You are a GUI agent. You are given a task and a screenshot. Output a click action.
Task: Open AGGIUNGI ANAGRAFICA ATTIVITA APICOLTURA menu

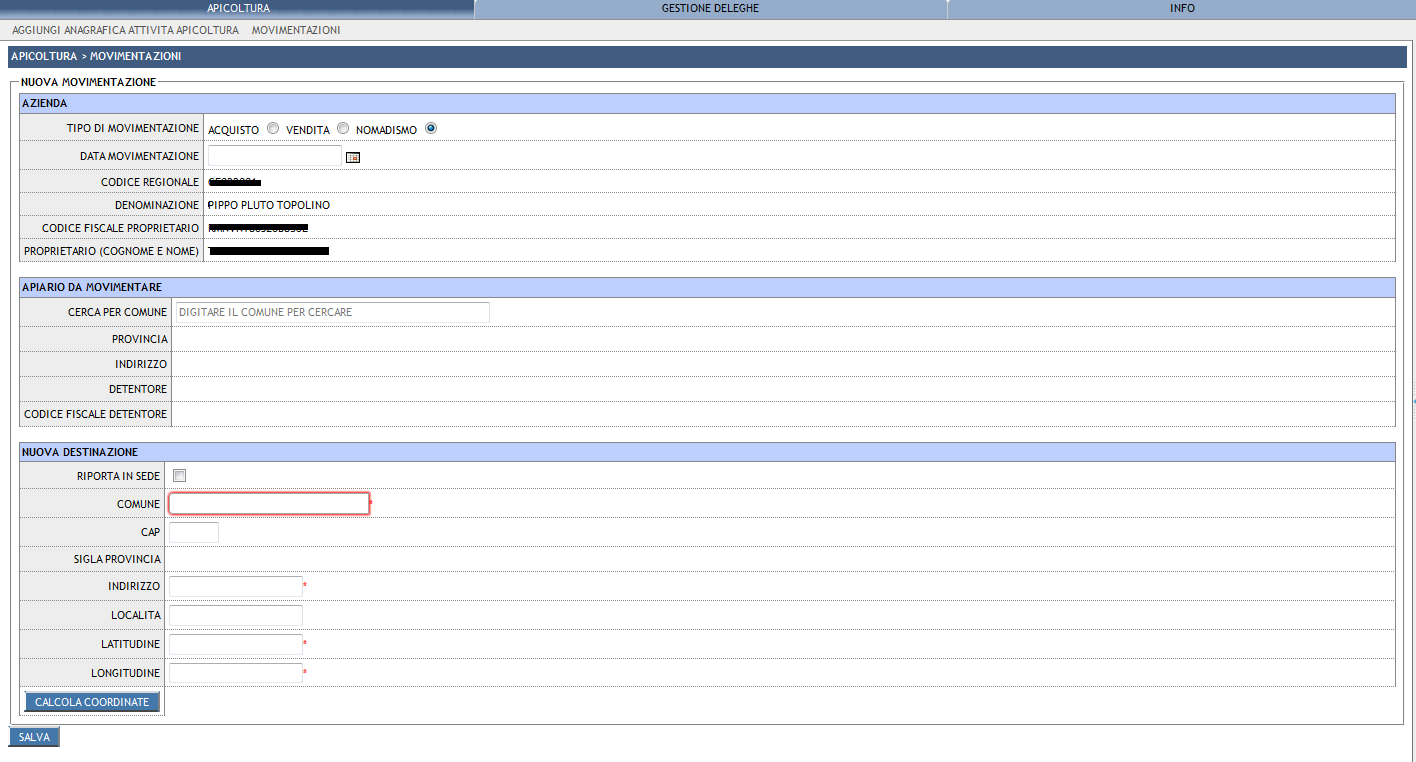coord(125,30)
